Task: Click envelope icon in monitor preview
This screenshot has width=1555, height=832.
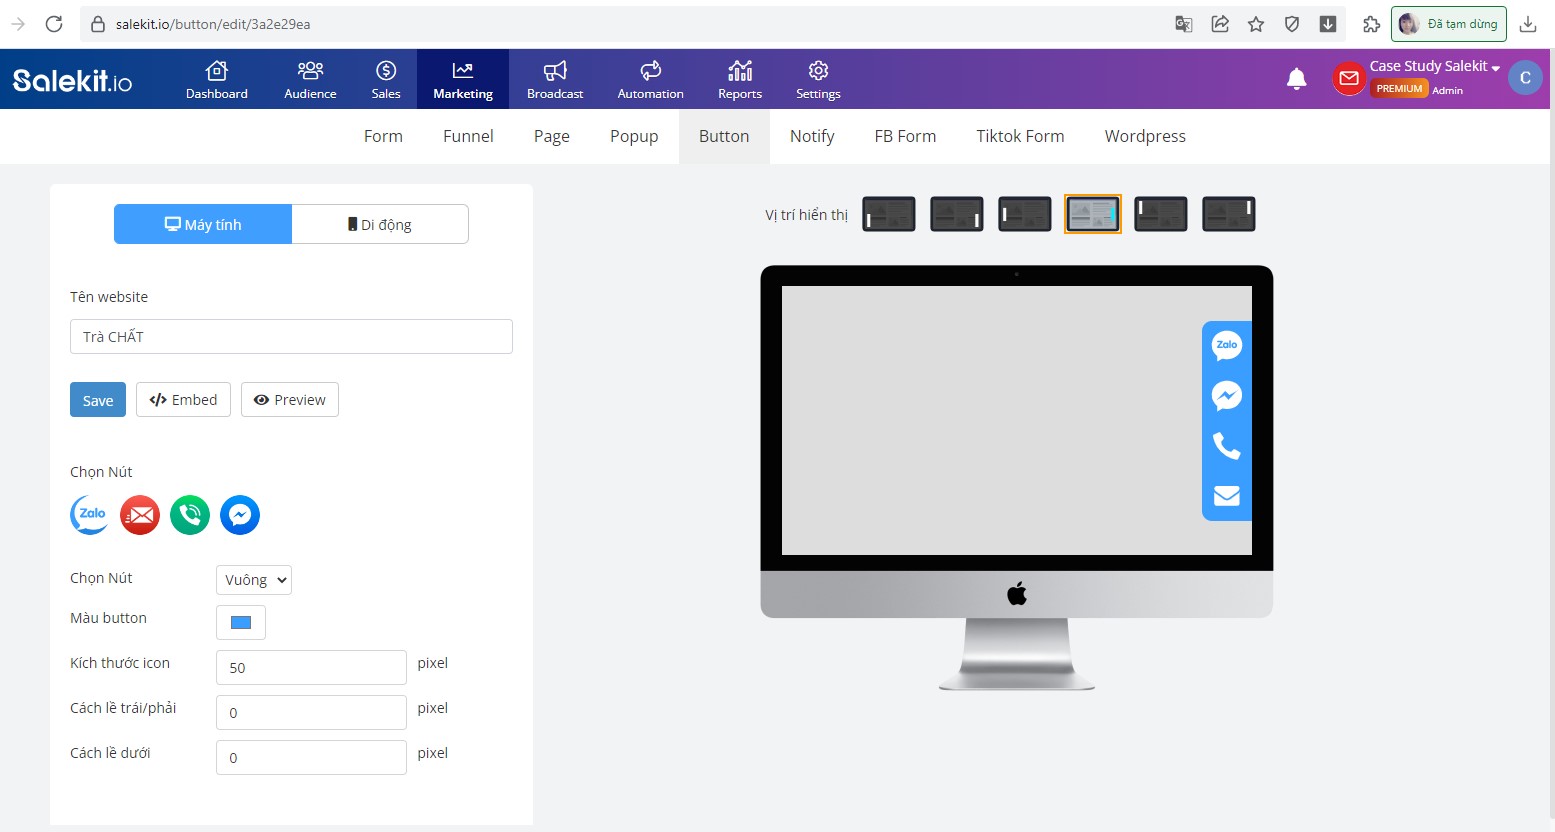Action: (1227, 496)
